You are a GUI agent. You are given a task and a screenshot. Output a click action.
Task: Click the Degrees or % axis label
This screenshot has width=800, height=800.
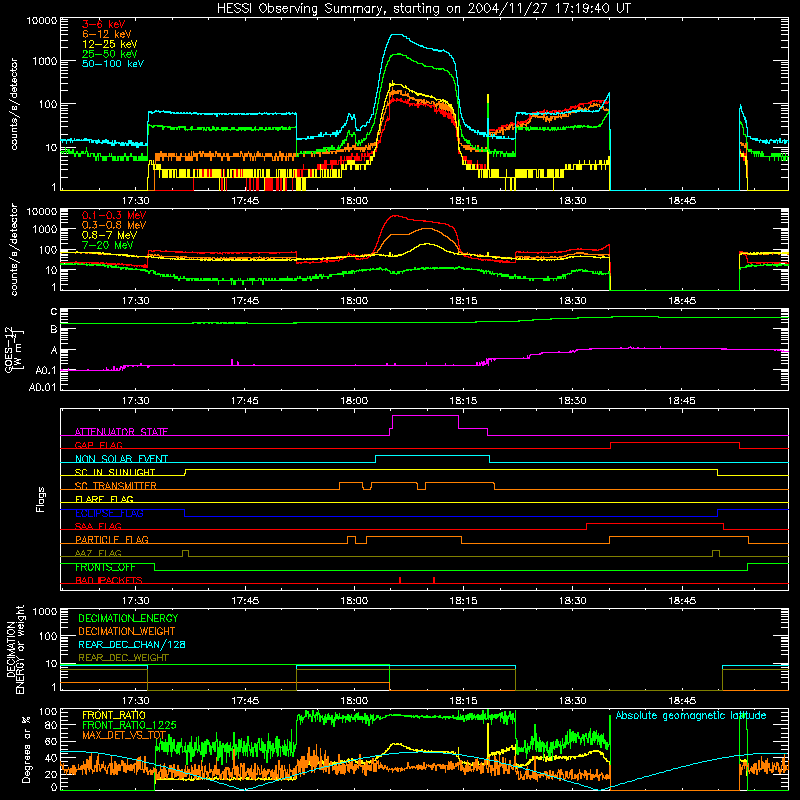click(26, 749)
